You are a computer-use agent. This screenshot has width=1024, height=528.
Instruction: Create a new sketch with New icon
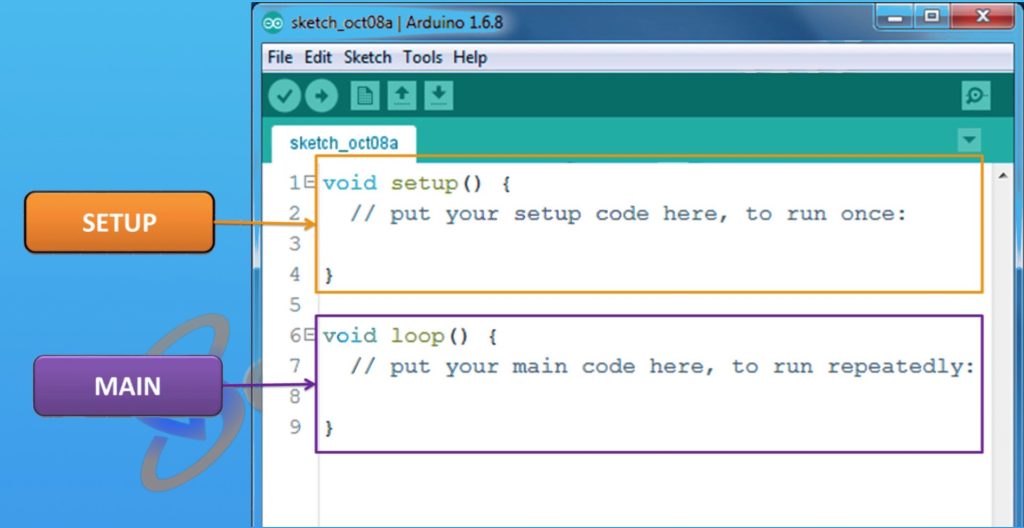tap(364, 97)
